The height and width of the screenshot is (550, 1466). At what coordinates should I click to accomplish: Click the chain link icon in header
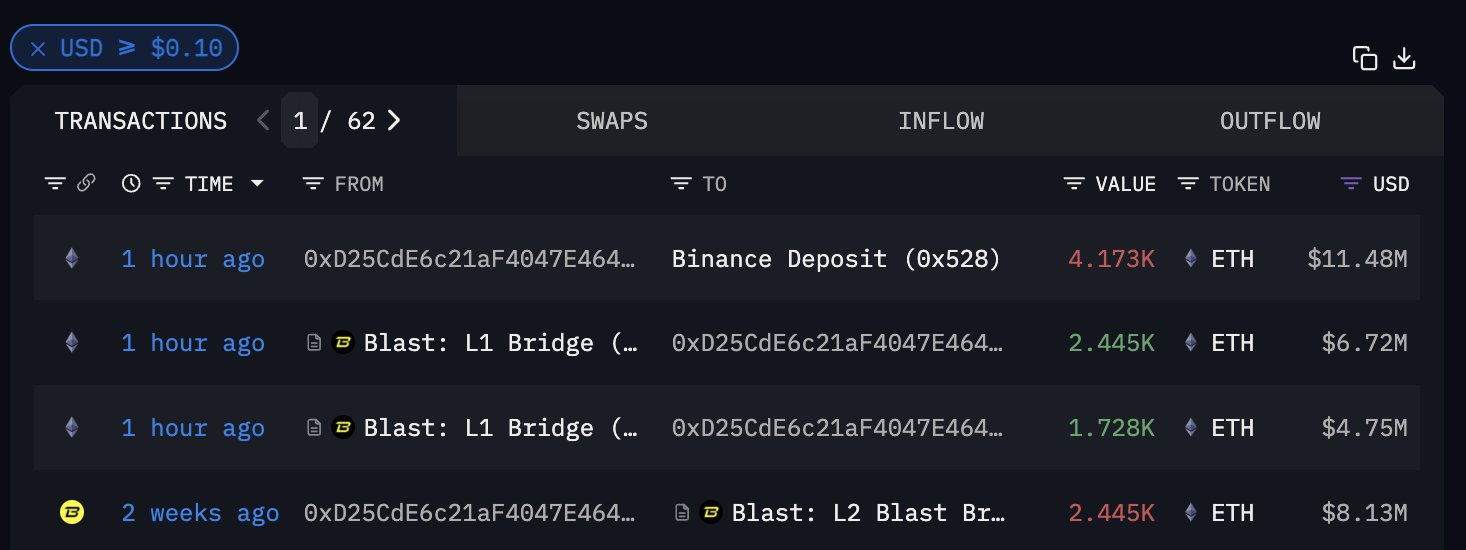pos(87,183)
